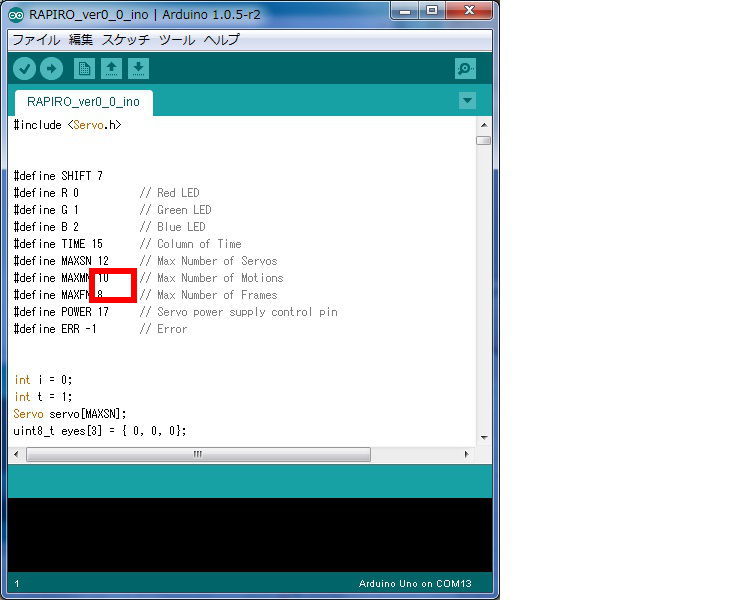
Task: Click the line number 1 in status bar
Action: coord(17,584)
